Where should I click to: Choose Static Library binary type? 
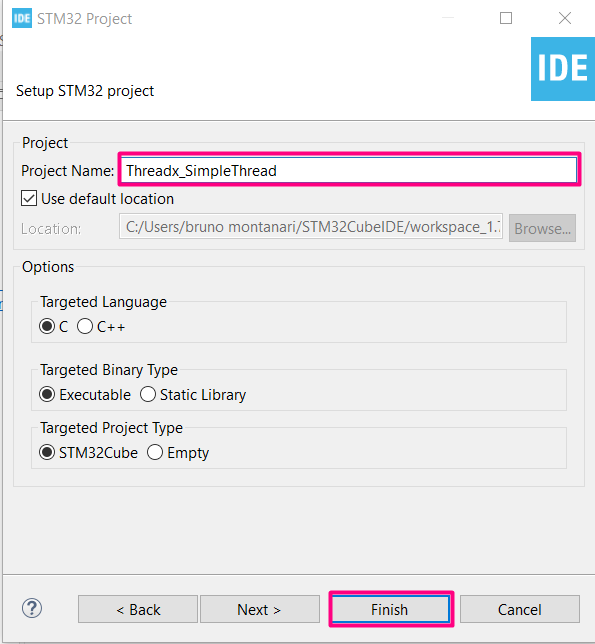coord(148,395)
